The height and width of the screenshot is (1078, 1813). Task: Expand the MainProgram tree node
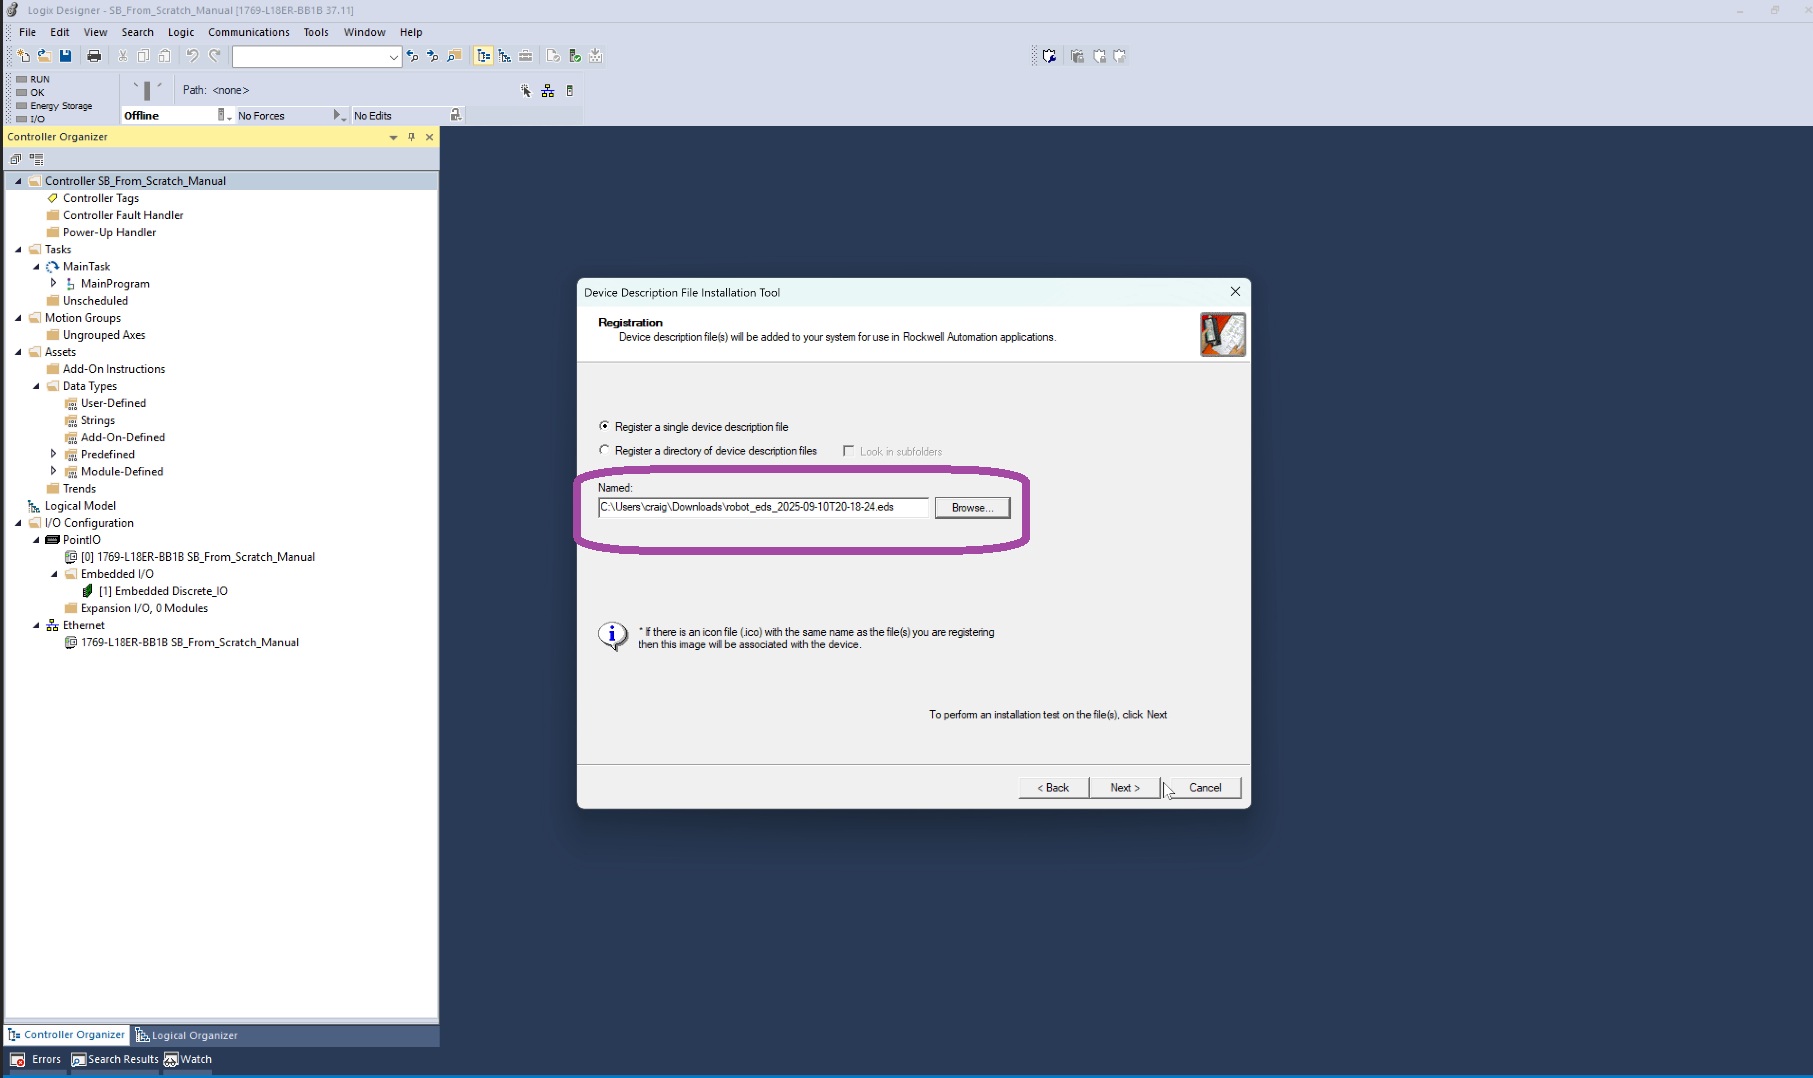(53, 283)
